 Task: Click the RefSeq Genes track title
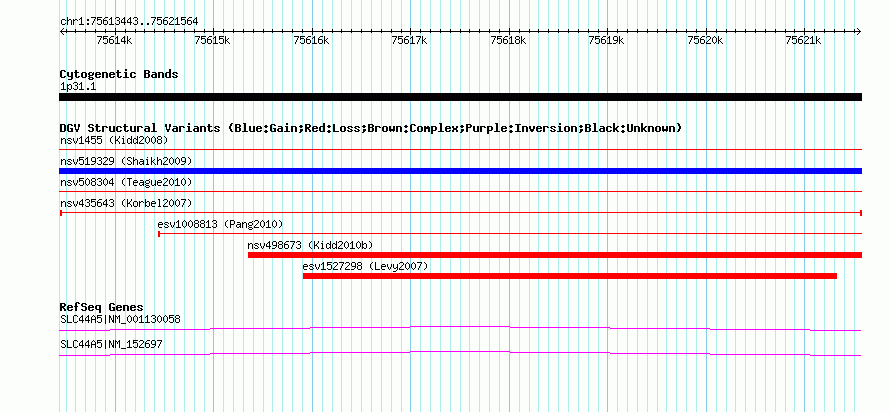(x=102, y=308)
